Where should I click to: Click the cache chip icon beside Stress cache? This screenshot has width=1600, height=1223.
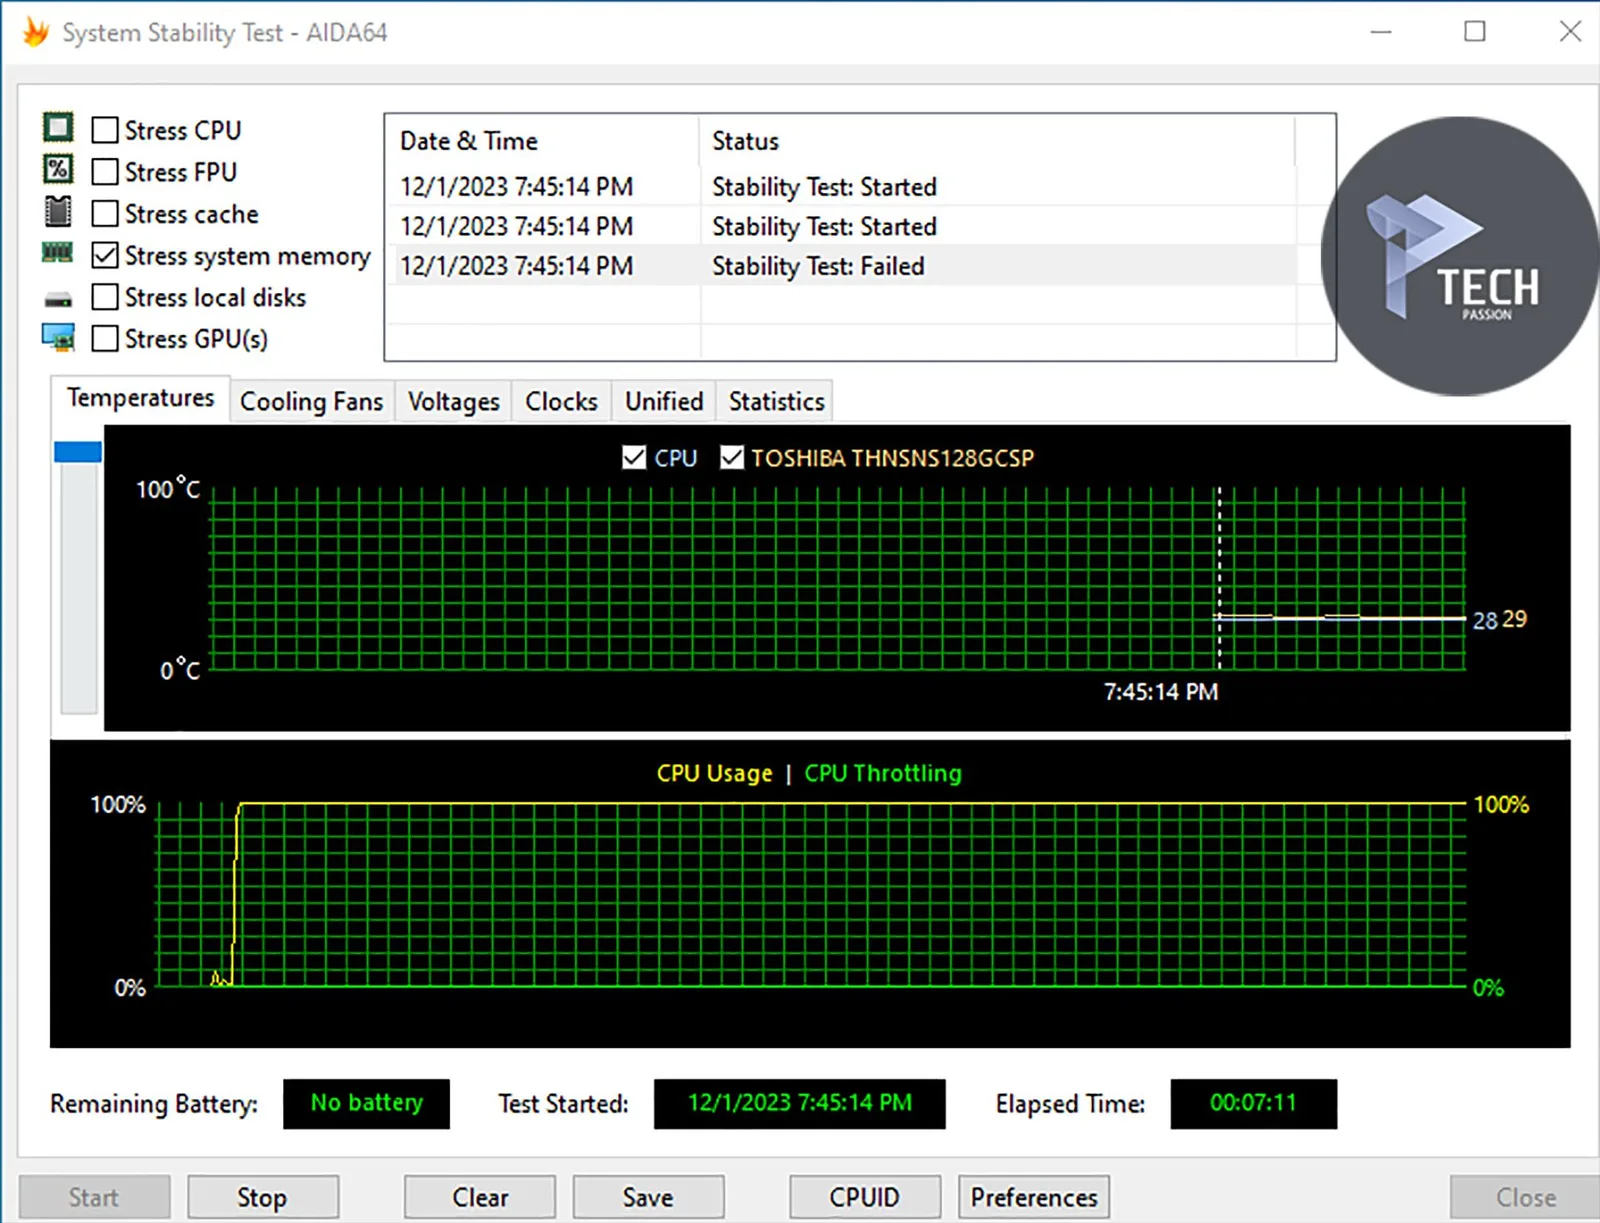(58, 212)
